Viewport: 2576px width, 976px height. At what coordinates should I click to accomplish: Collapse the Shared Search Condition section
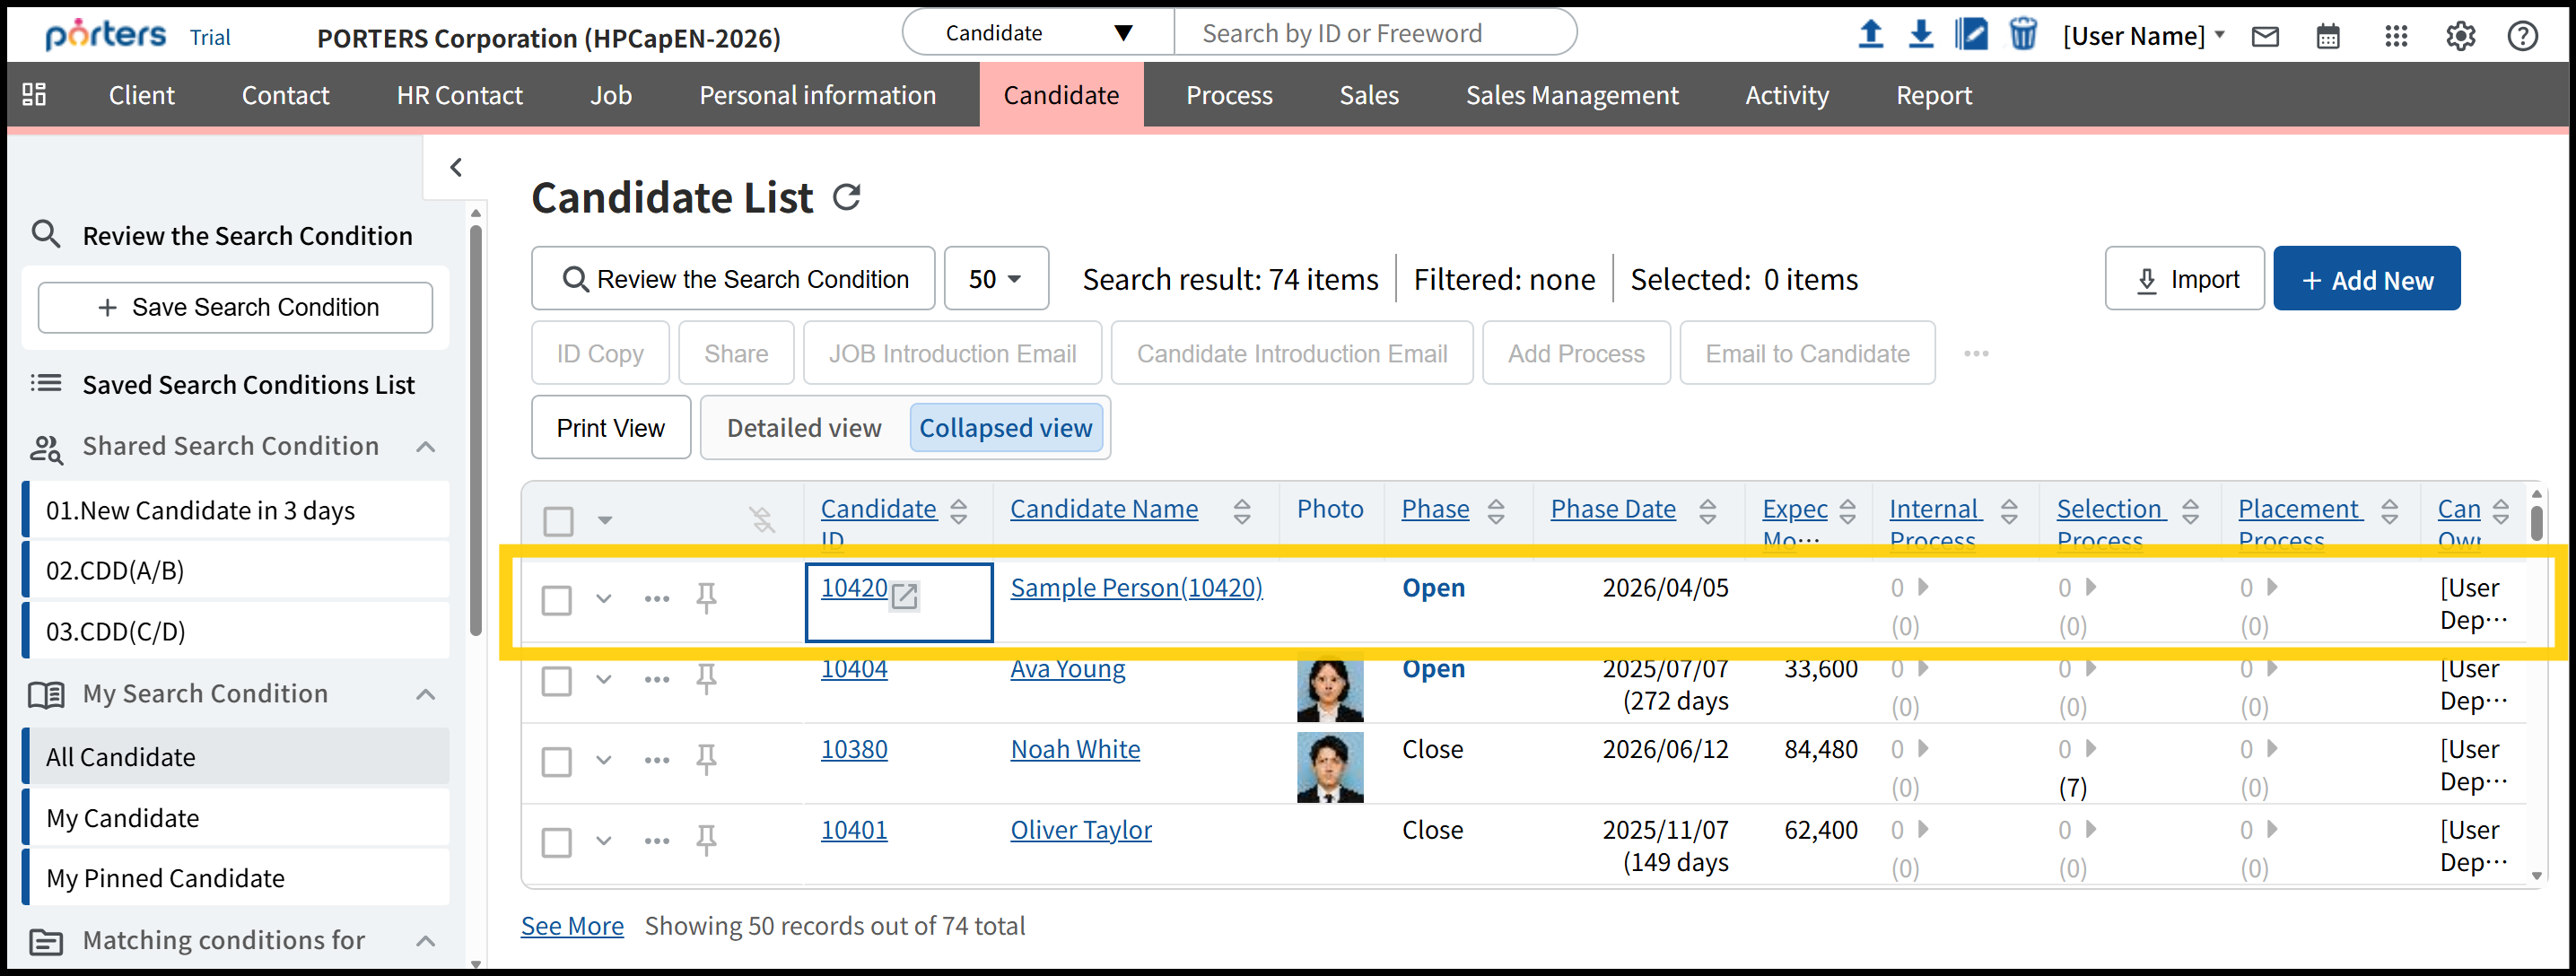[425, 446]
